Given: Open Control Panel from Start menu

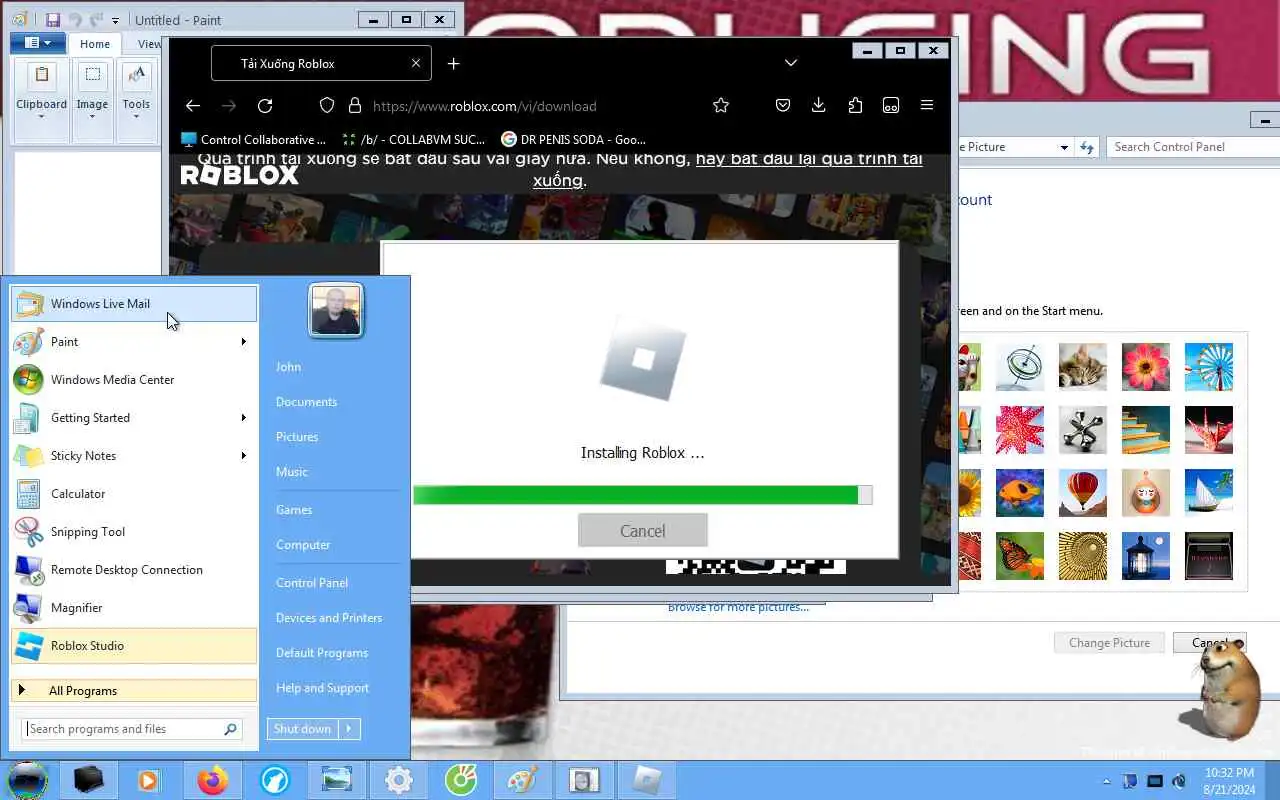Looking at the screenshot, I should pyautogui.click(x=312, y=583).
